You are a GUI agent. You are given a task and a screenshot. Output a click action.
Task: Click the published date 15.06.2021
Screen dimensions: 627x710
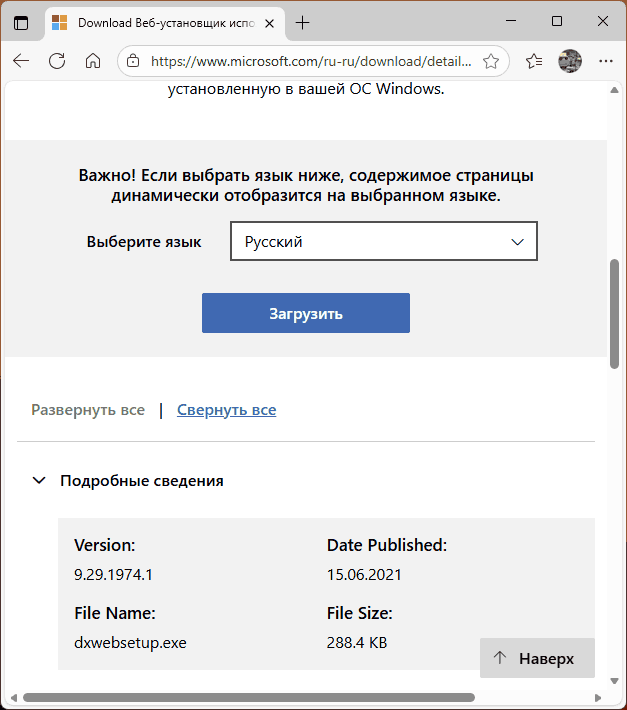pyautogui.click(x=364, y=575)
